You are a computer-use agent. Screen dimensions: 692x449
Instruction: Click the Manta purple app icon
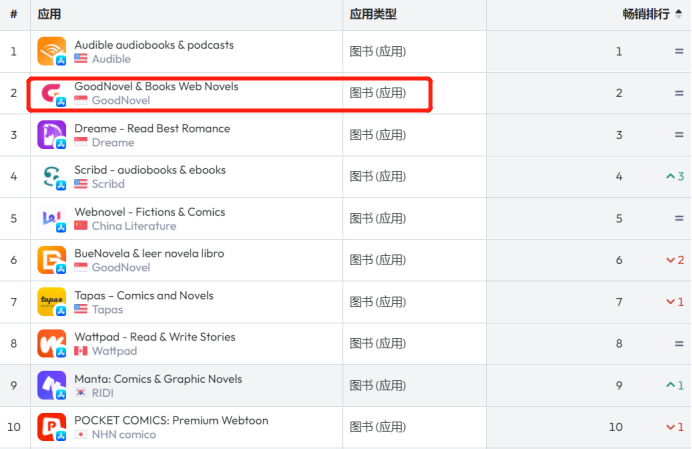coord(52,386)
